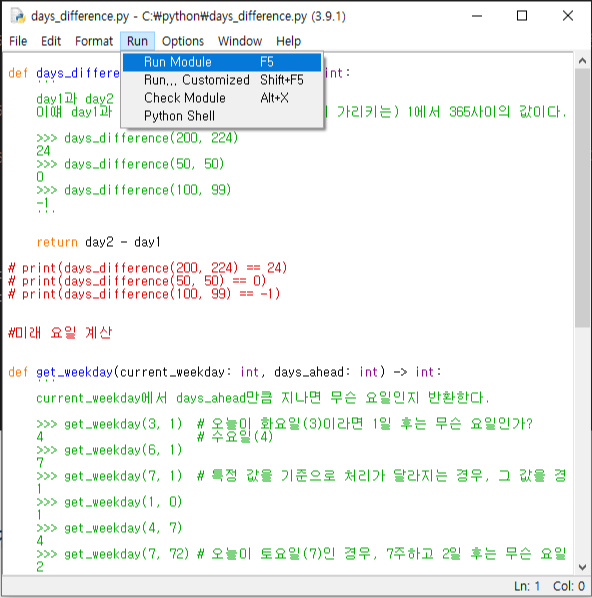Open the Options menu
The height and width of the screenshot is (598, 592).
(183, 41)
